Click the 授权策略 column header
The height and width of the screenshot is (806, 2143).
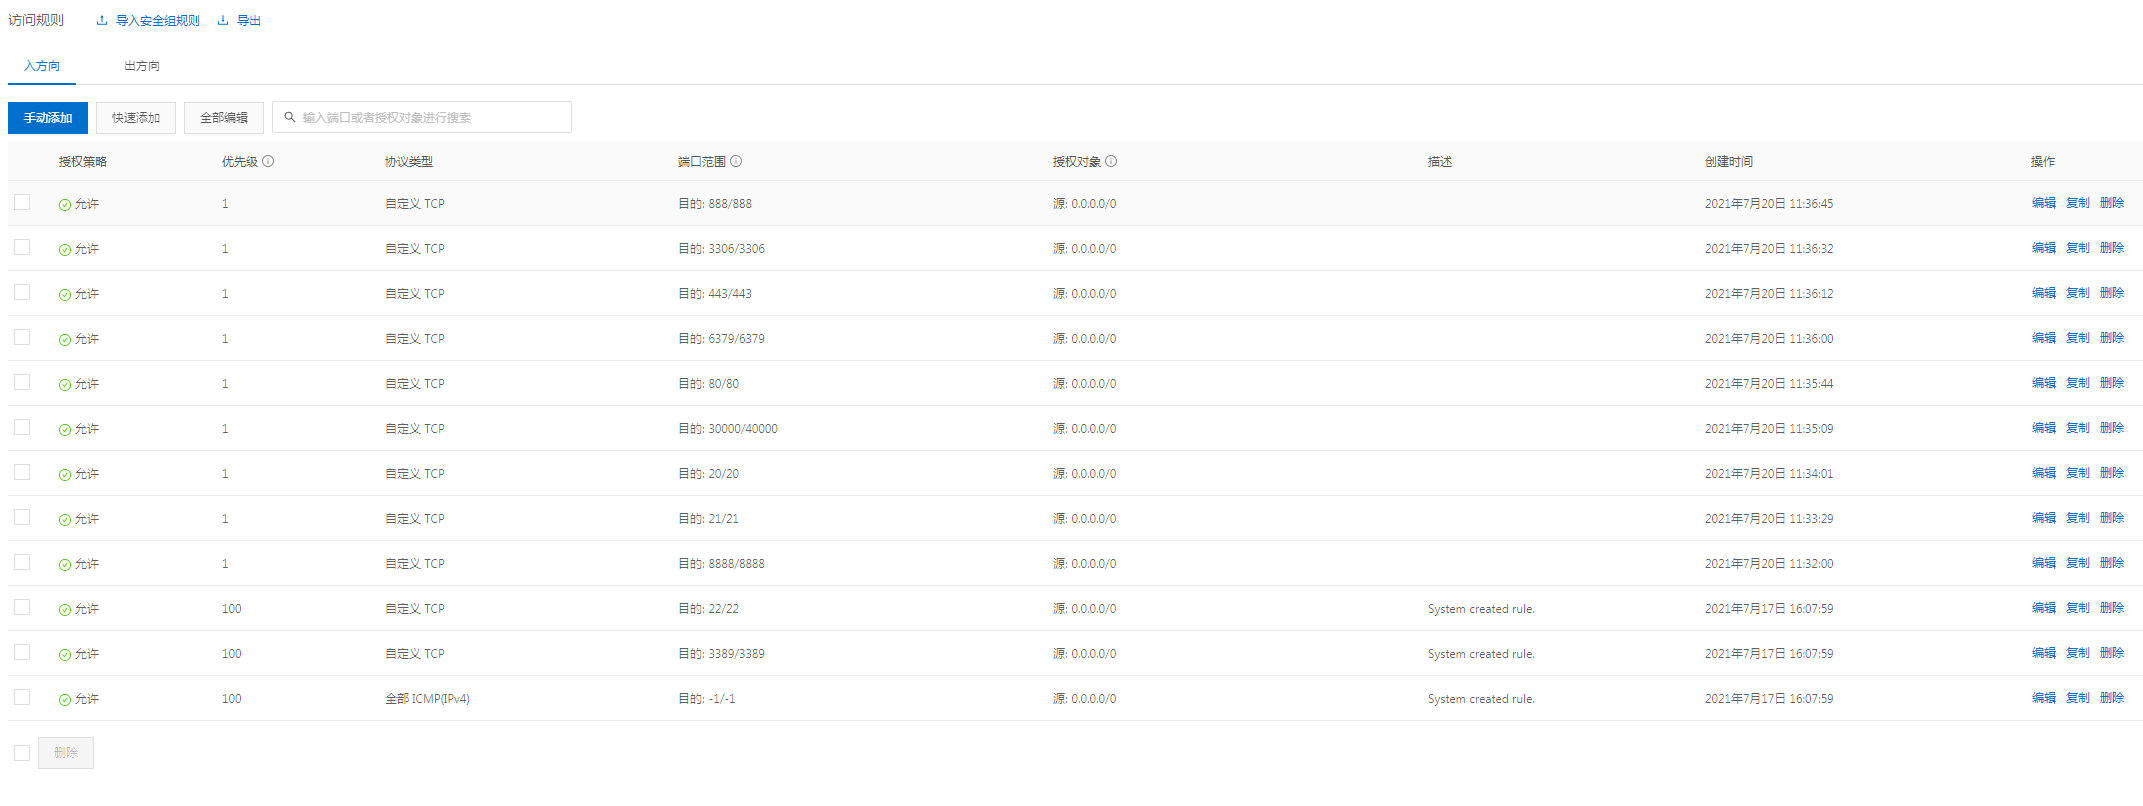(83, 162)
